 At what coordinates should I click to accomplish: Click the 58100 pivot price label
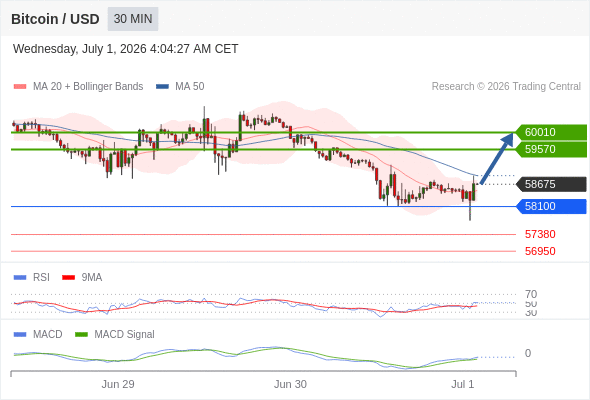[x=552, y=207]
